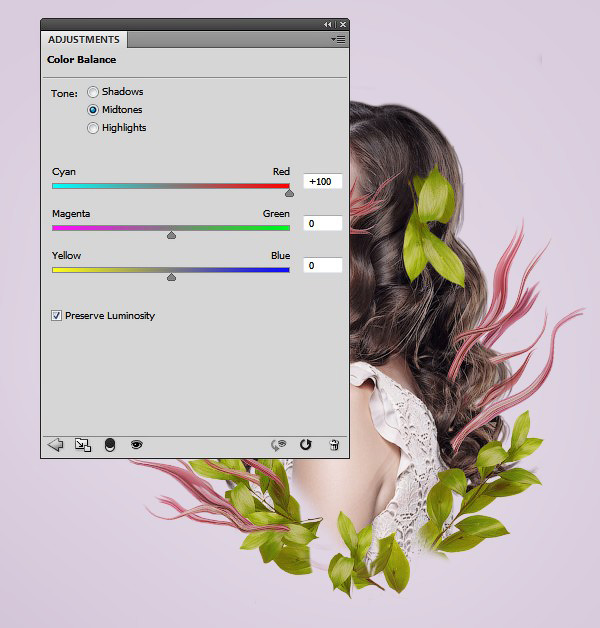Select the Shadows tone option
Image resolution: width=600 pixels, height=628 pixels.
93,92
